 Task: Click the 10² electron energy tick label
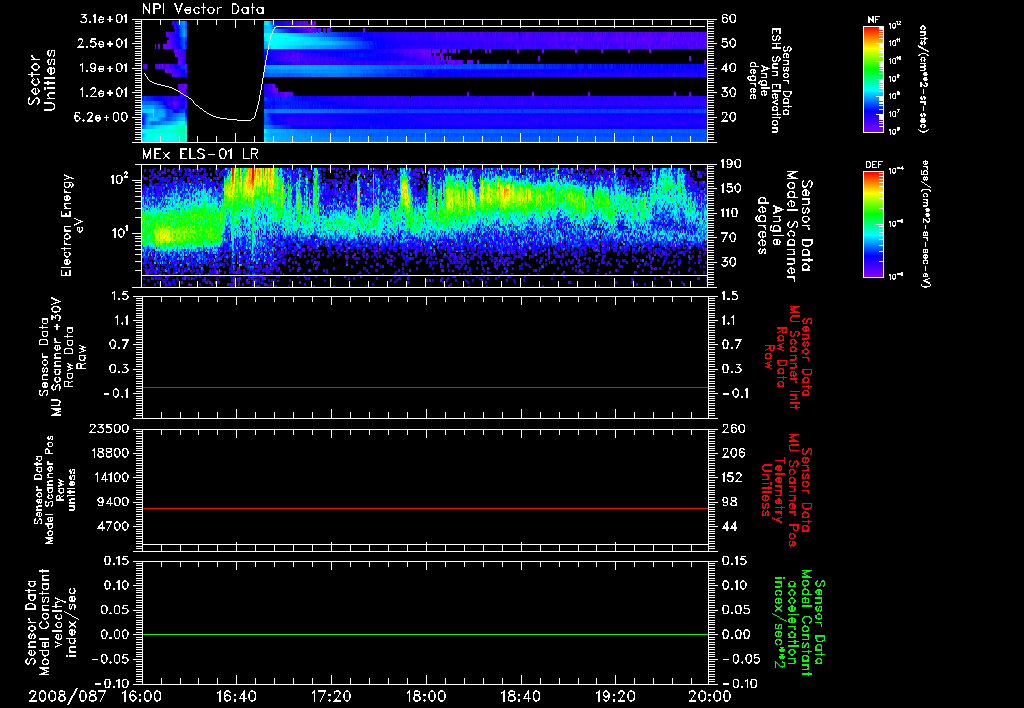tap(120, 178)
